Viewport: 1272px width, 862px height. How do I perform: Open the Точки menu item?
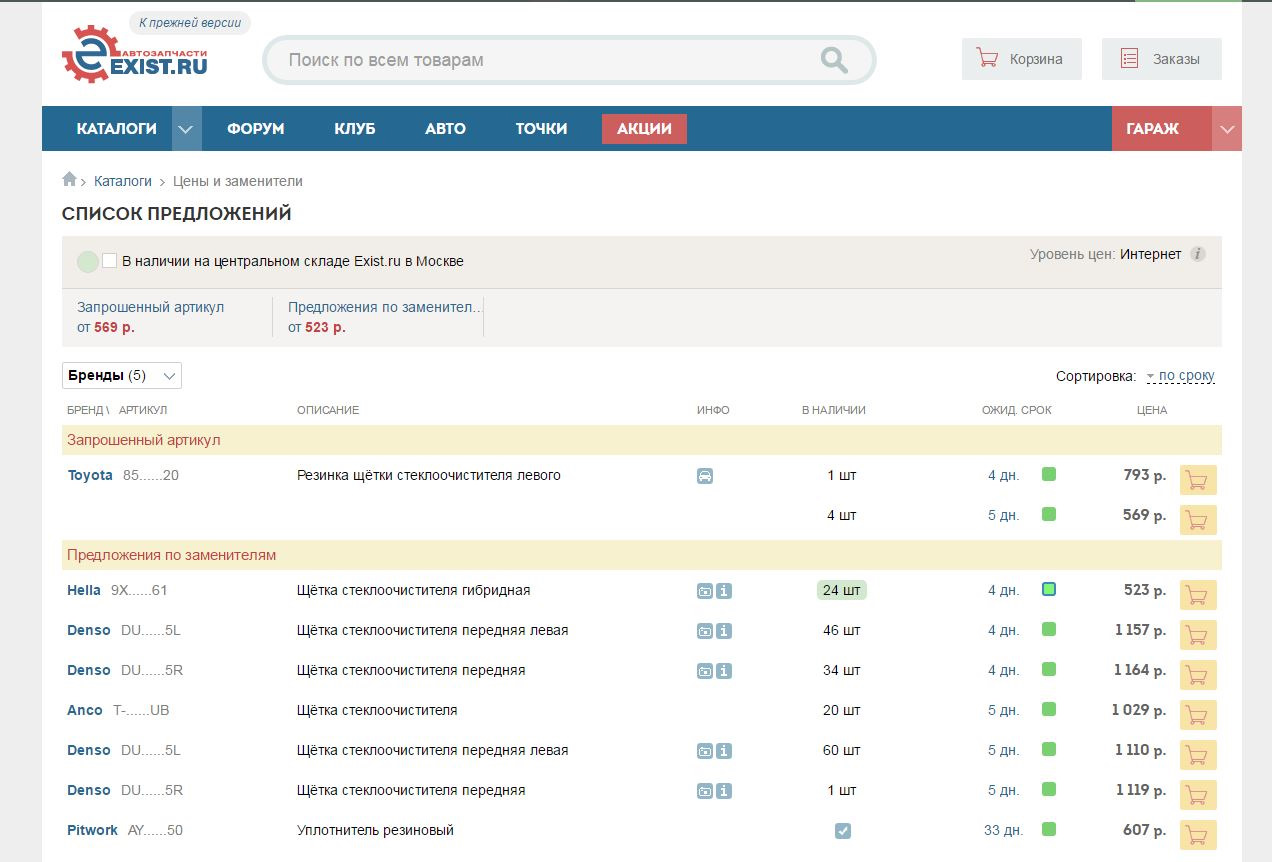click(x=541, y=129)
